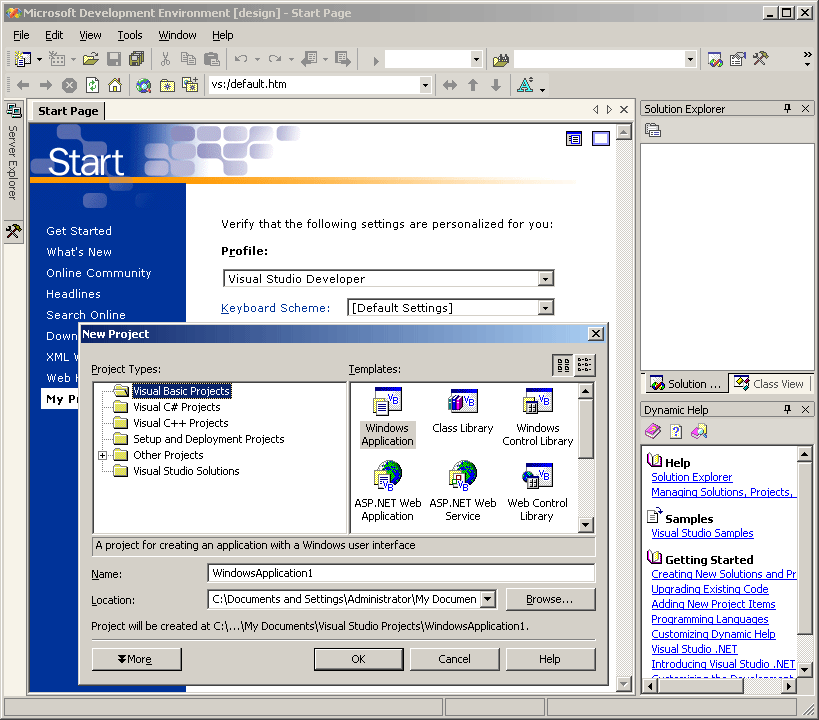819x720 pixels.
Task: Click the Open File folder icon
Action: [90, 59]
